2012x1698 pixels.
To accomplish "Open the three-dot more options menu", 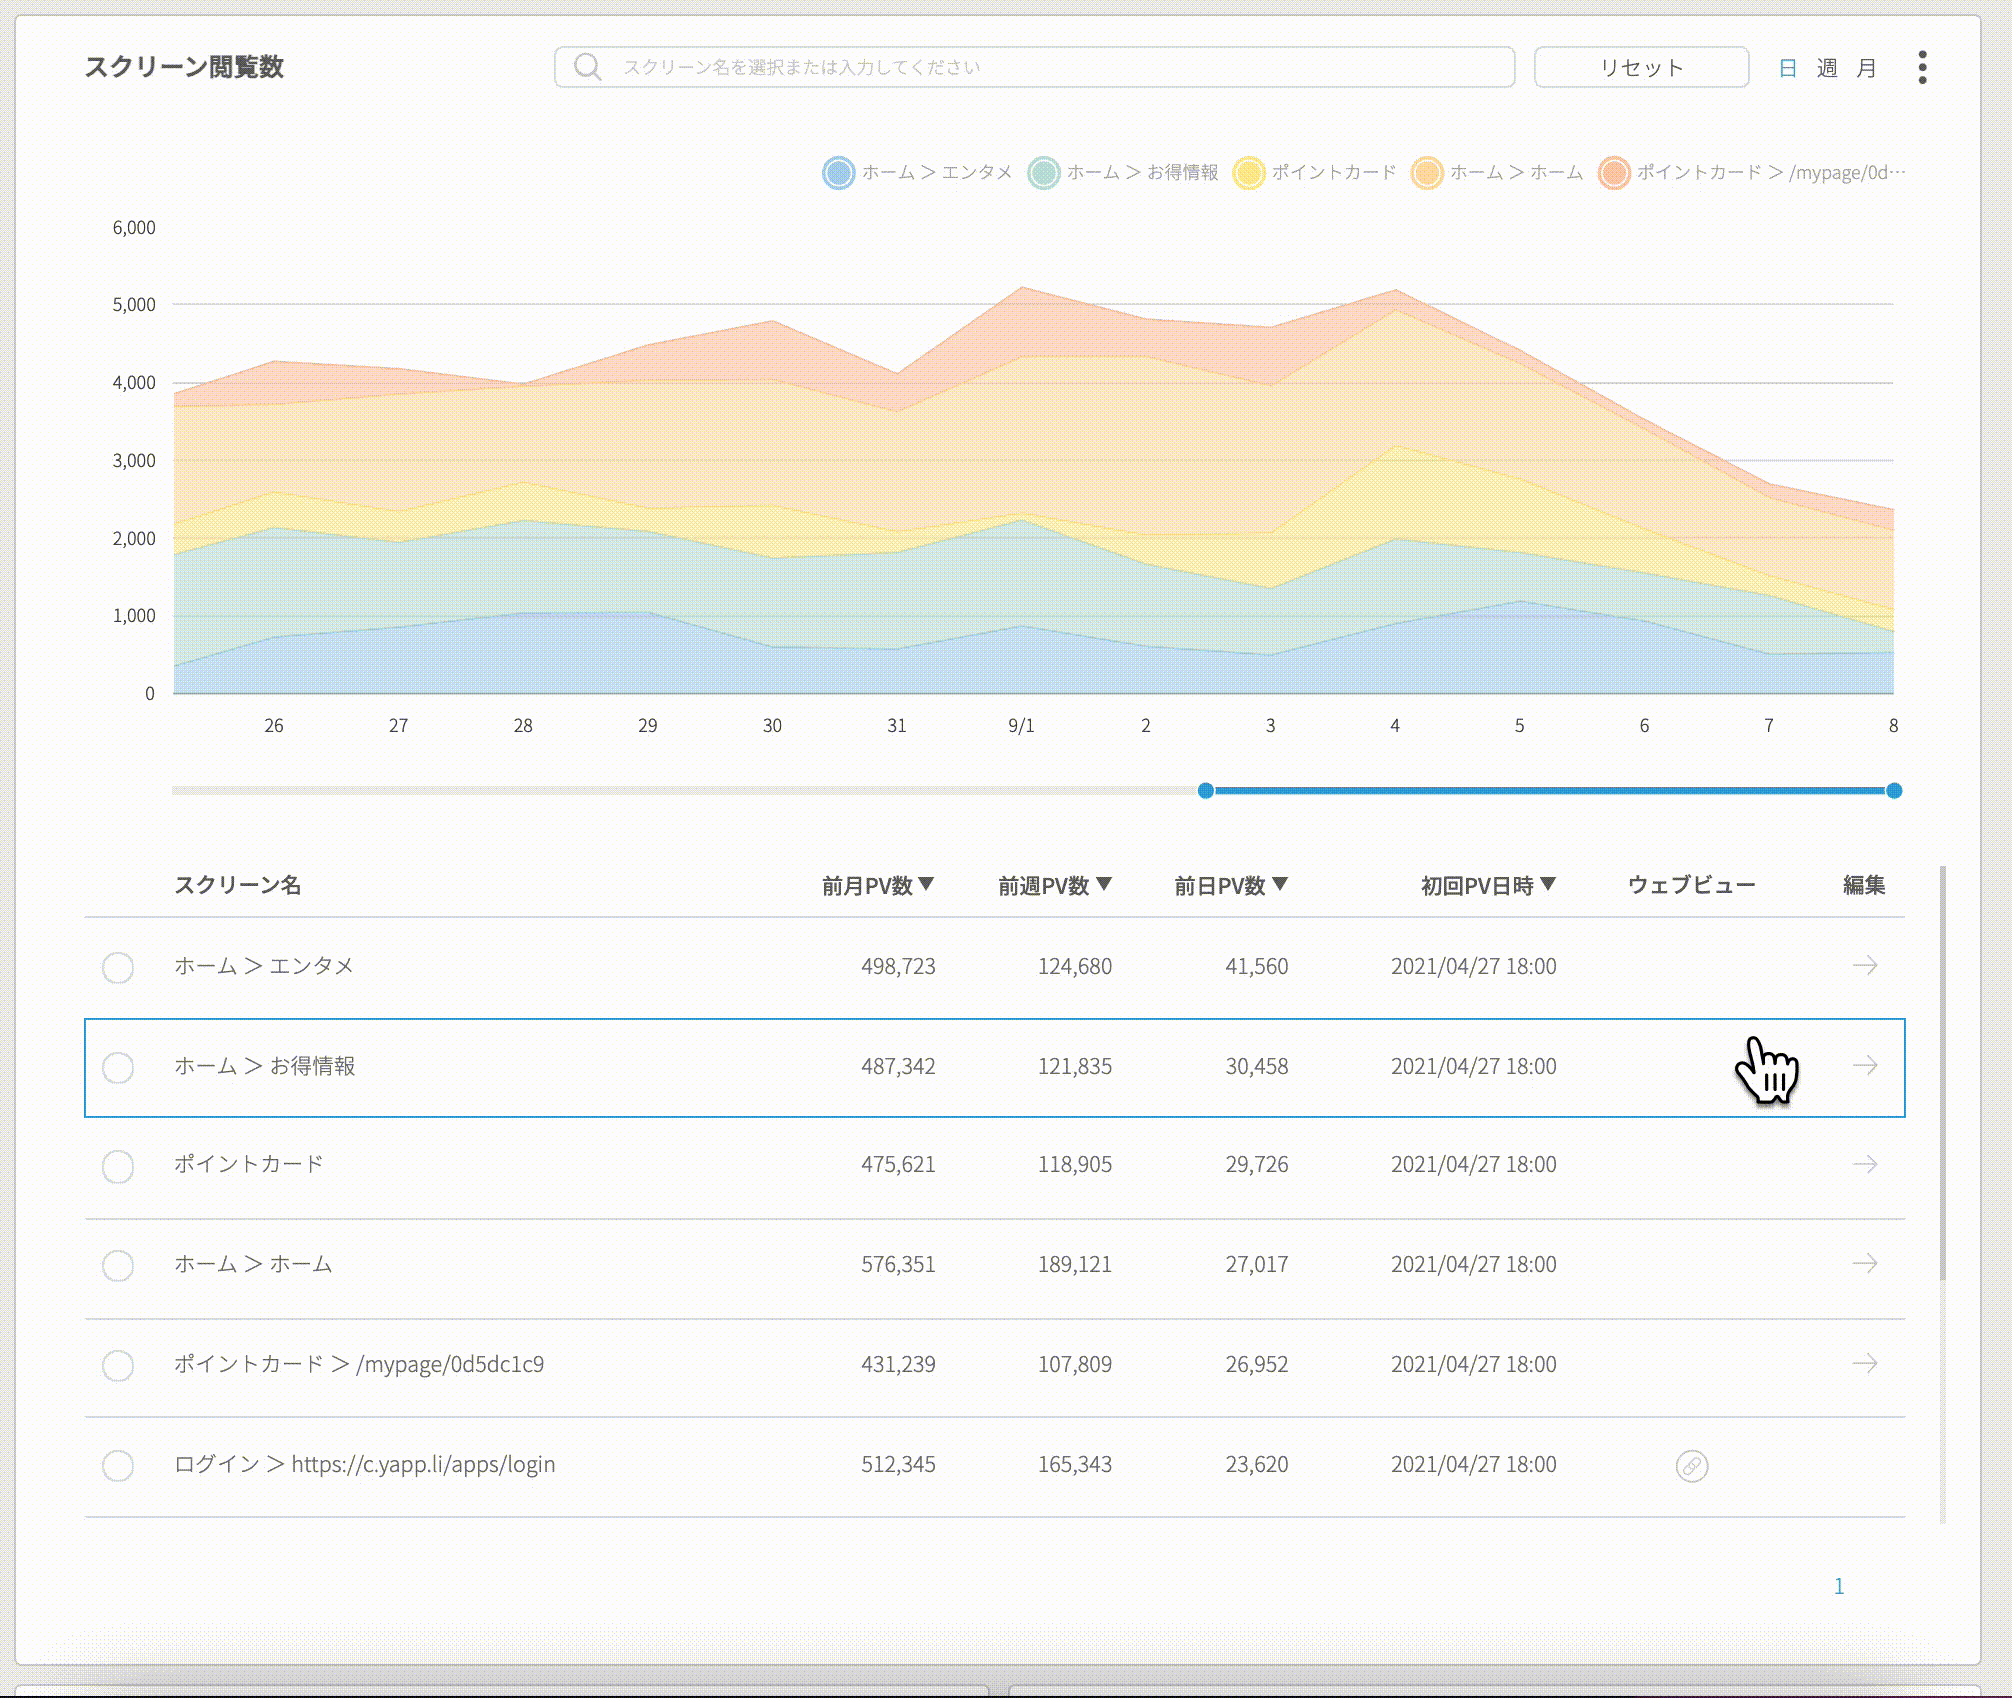I will click(1922, 67).
